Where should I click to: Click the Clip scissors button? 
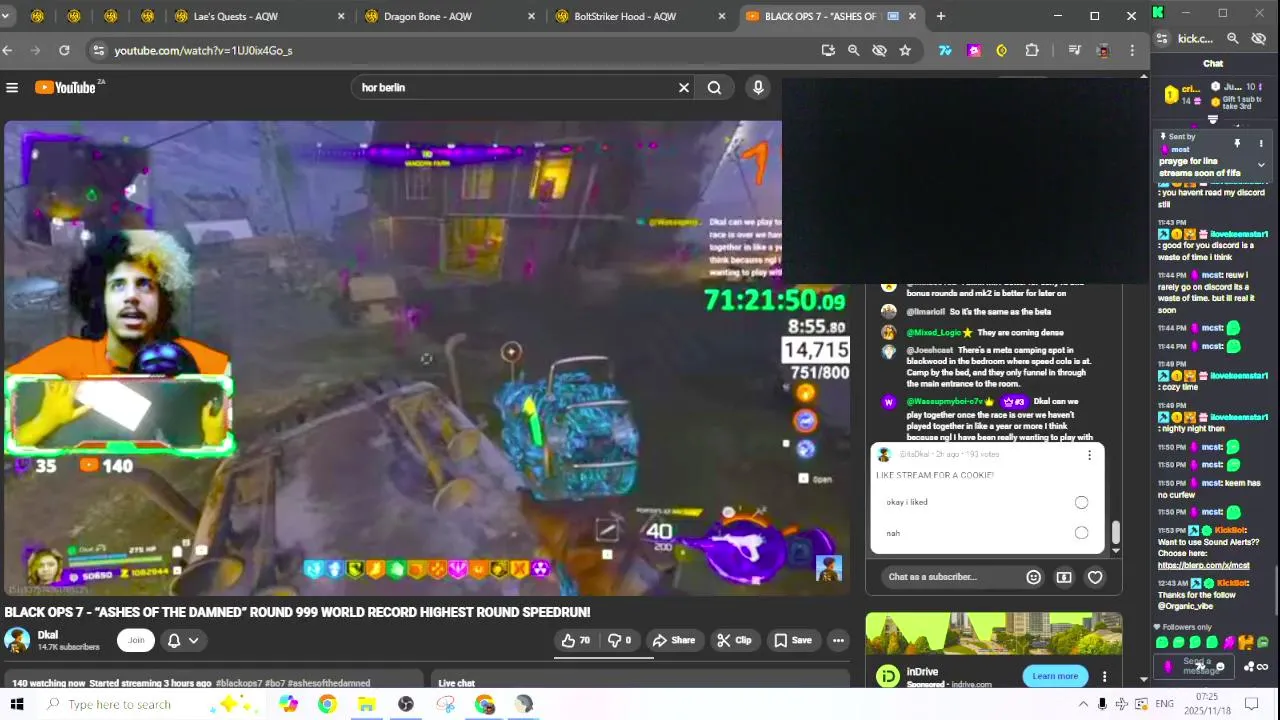pyautogui.click(x=734, y=640)
